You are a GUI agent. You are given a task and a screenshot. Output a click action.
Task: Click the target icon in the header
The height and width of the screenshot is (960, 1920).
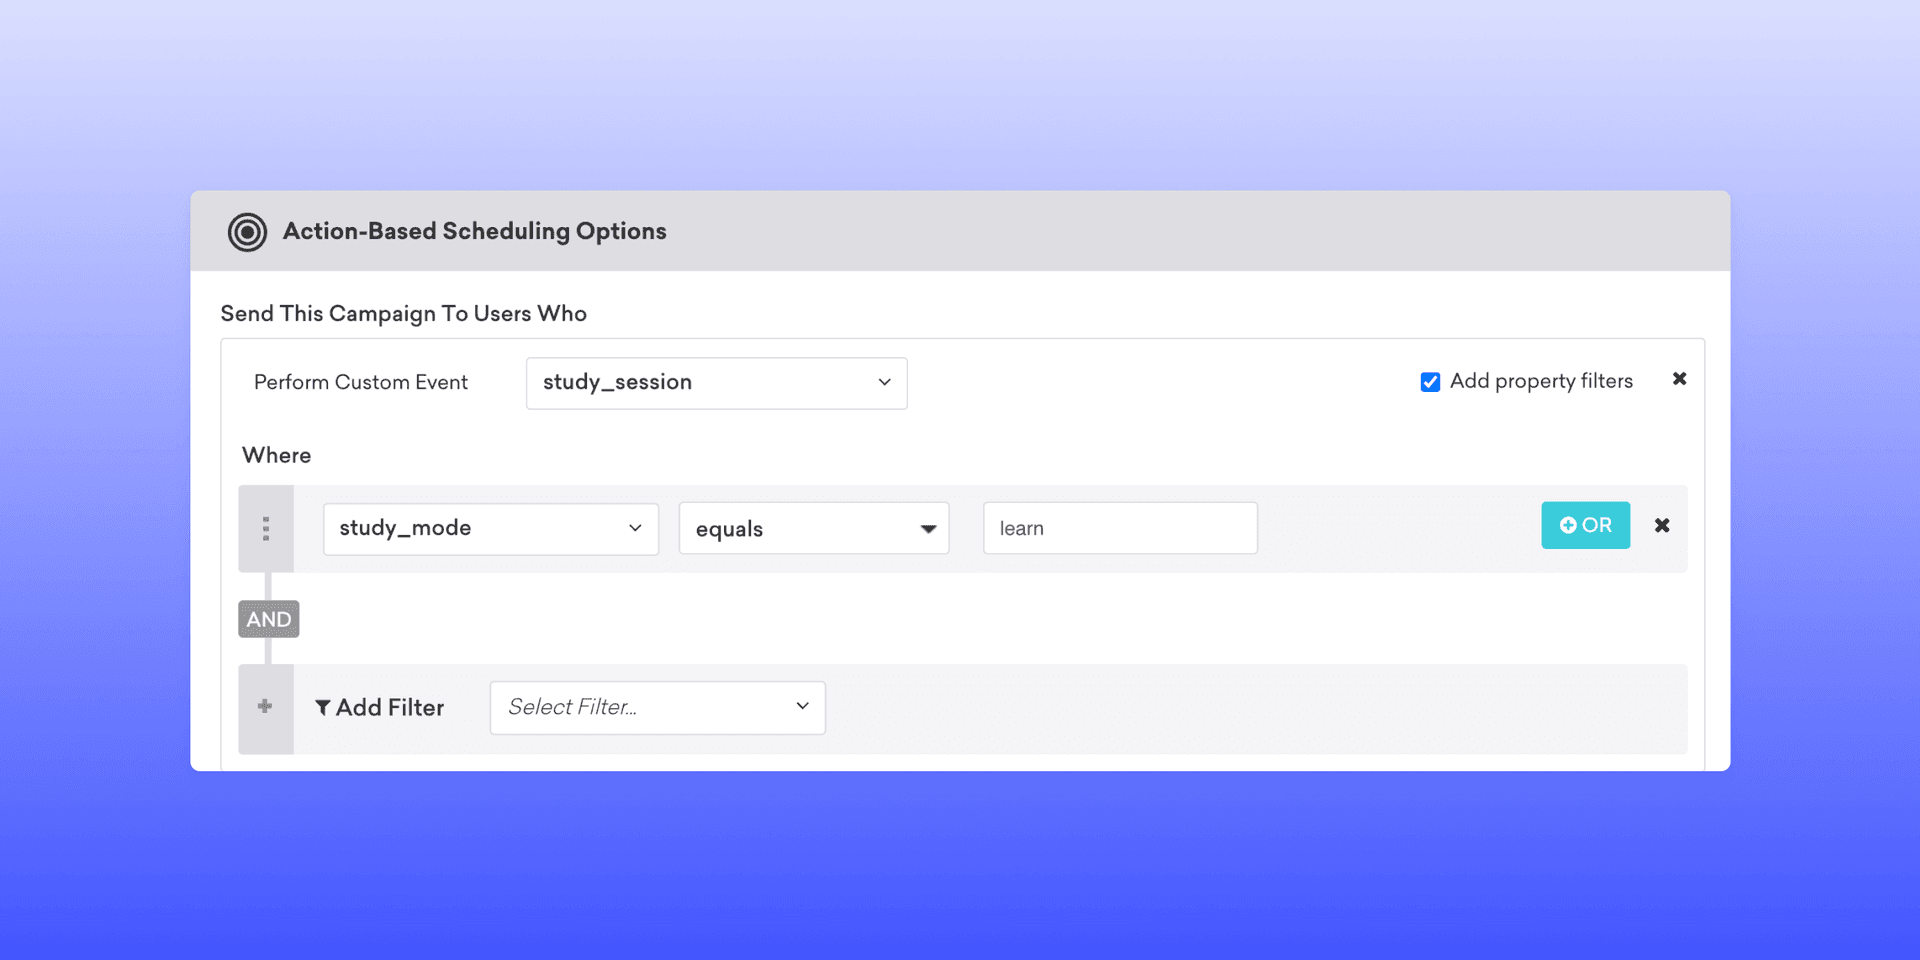pyautogui.click(x=247, y=232)
